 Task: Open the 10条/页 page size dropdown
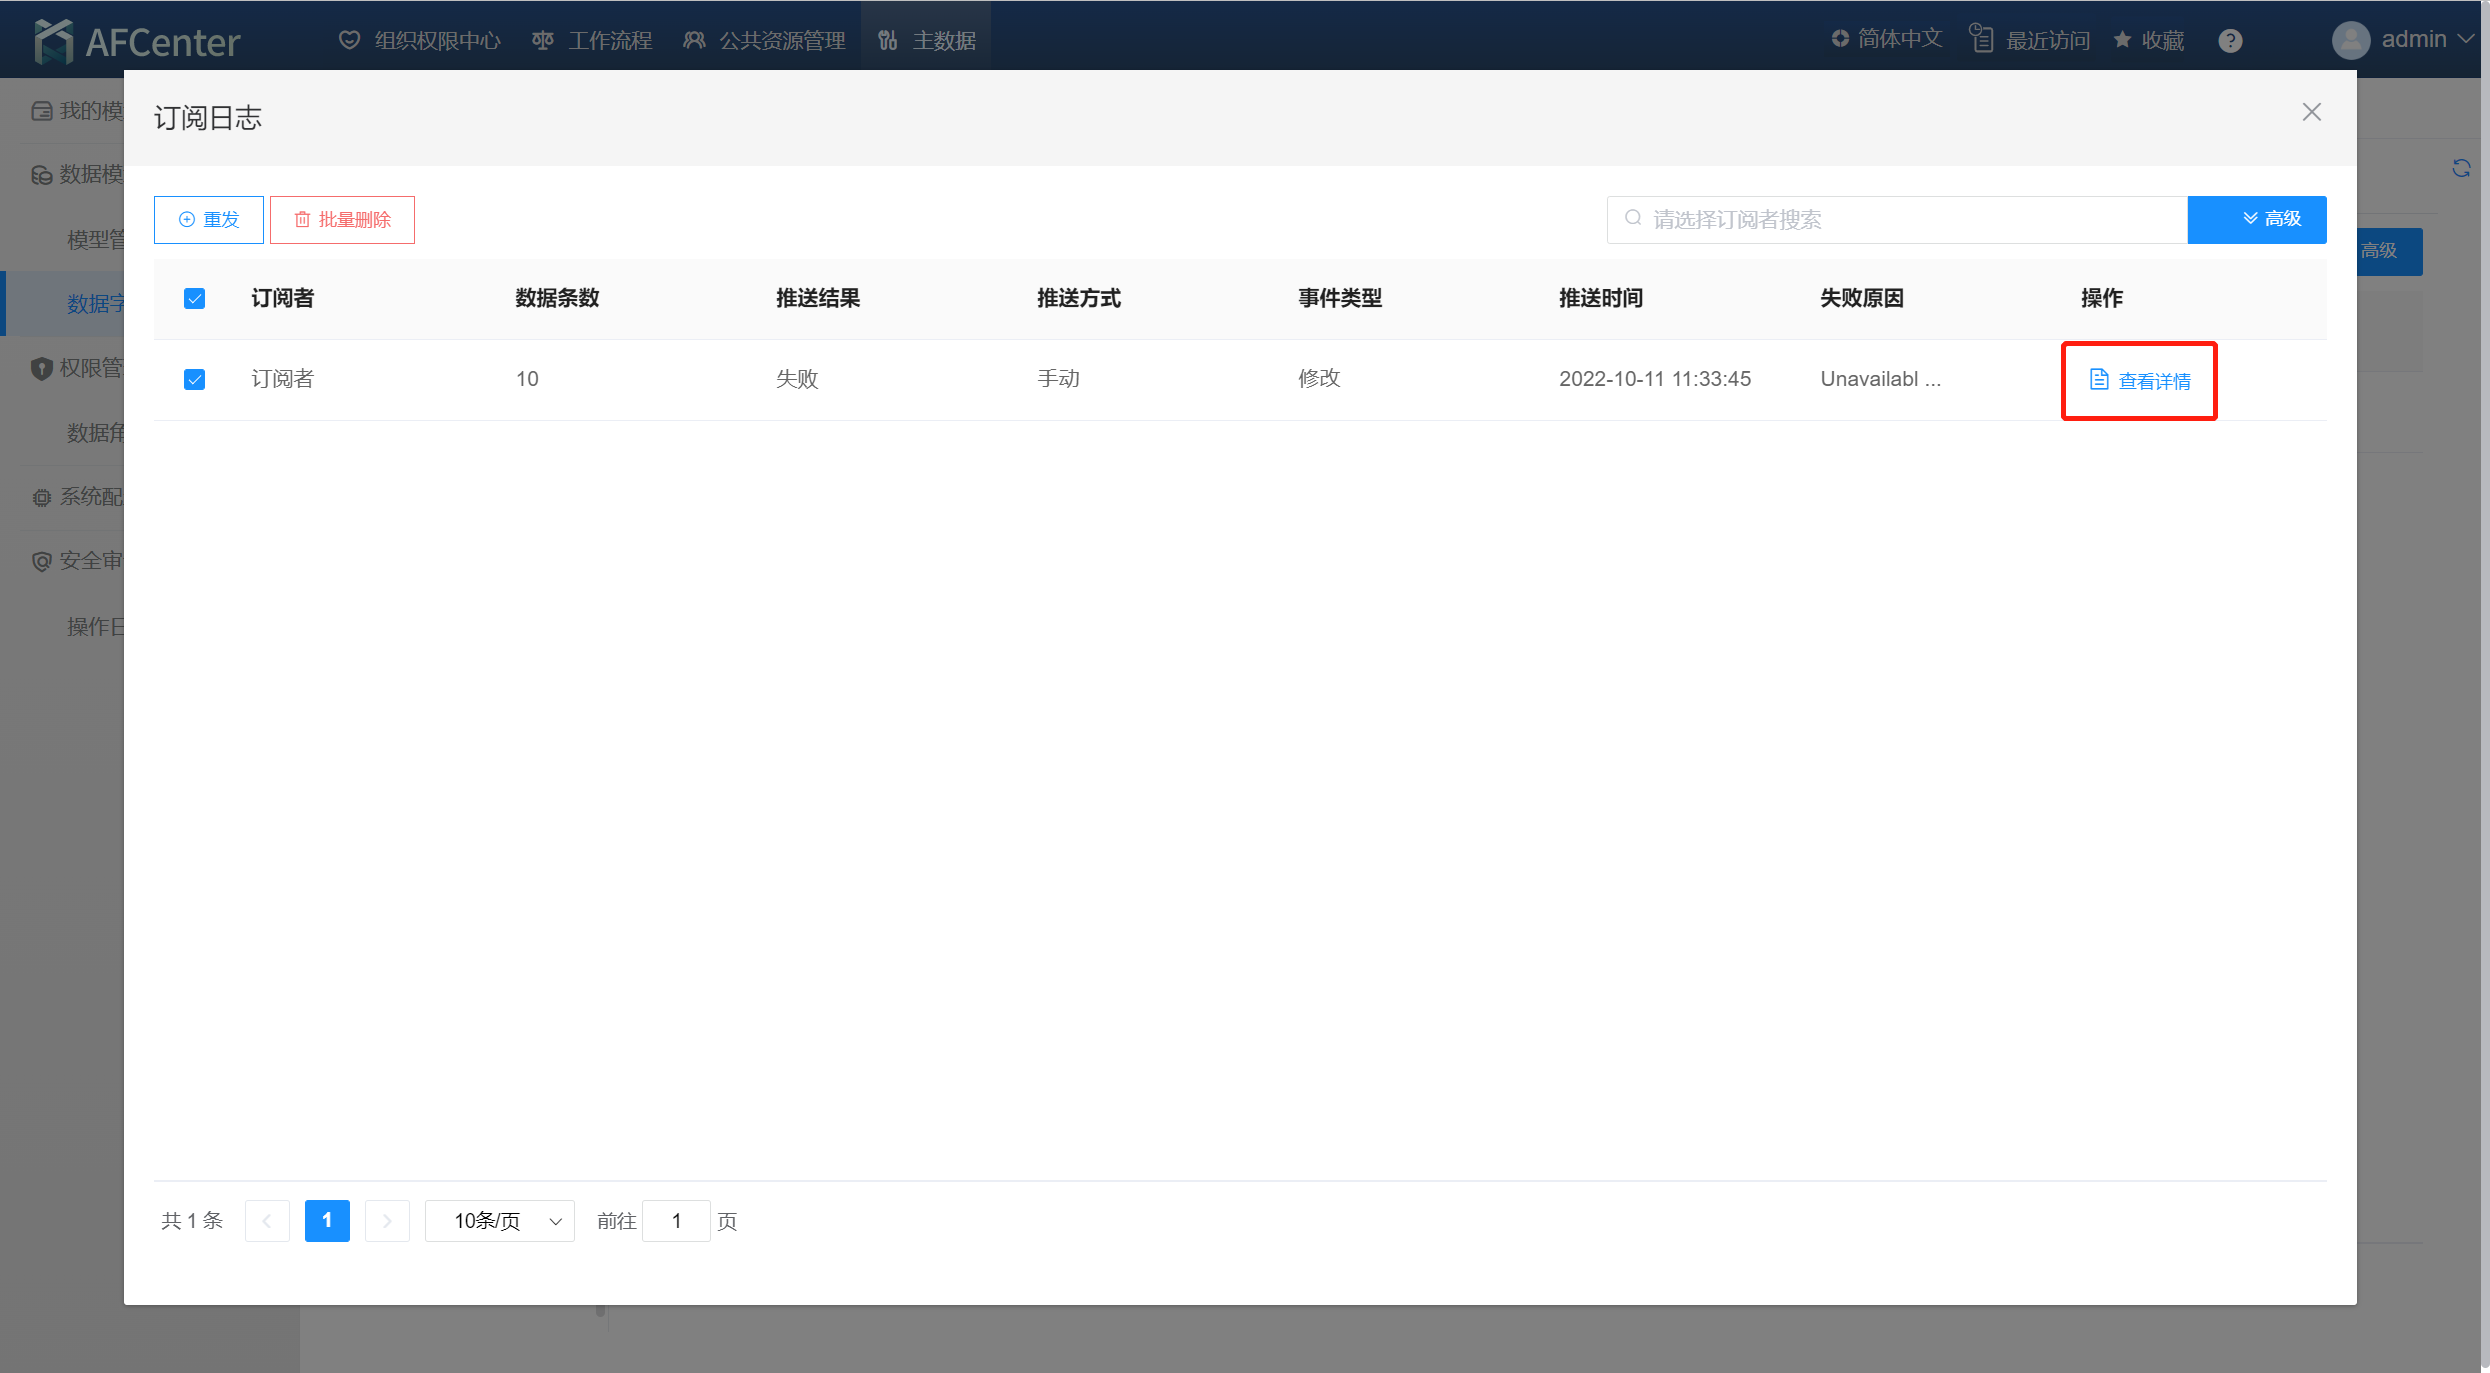(500, 1221)
